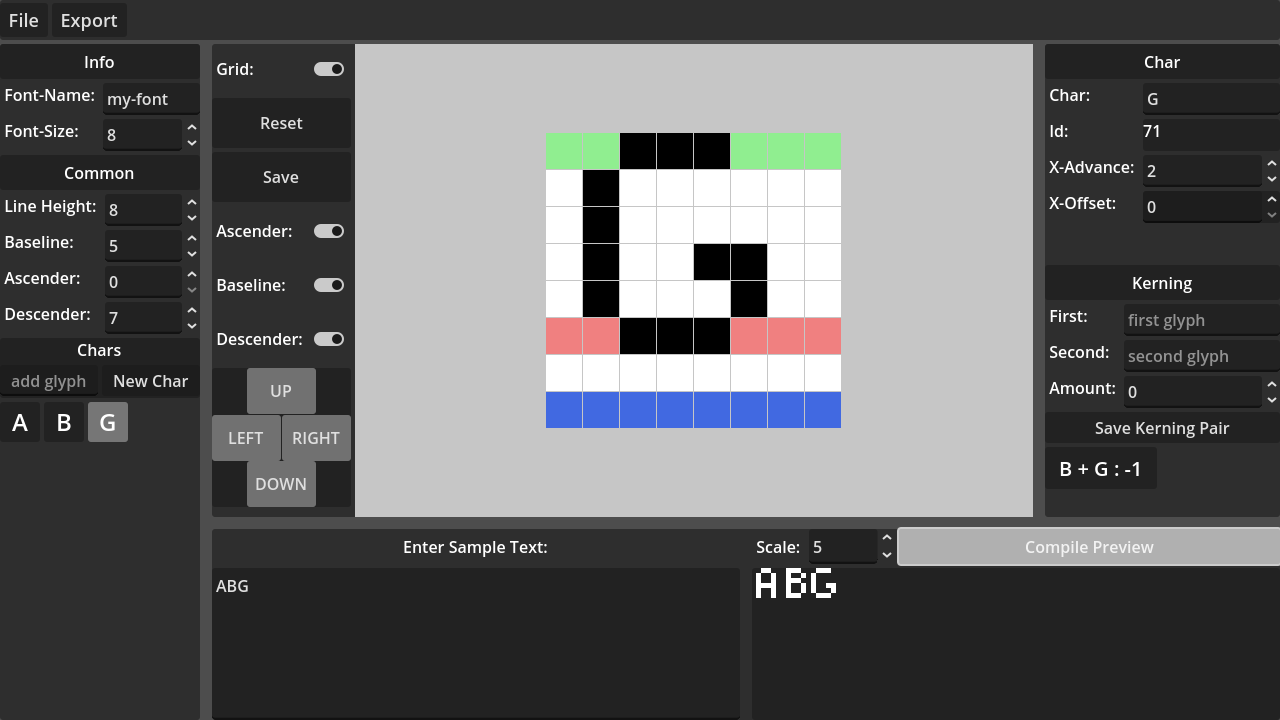Decrease preview Scale with the down arrow
This screenshot has height=720, width=1280.
point(887,555)
